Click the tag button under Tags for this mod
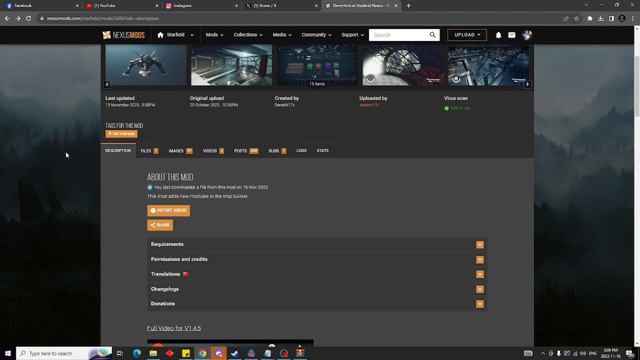The height and width of the screenshot is (360, 640). tap(121, 134)
